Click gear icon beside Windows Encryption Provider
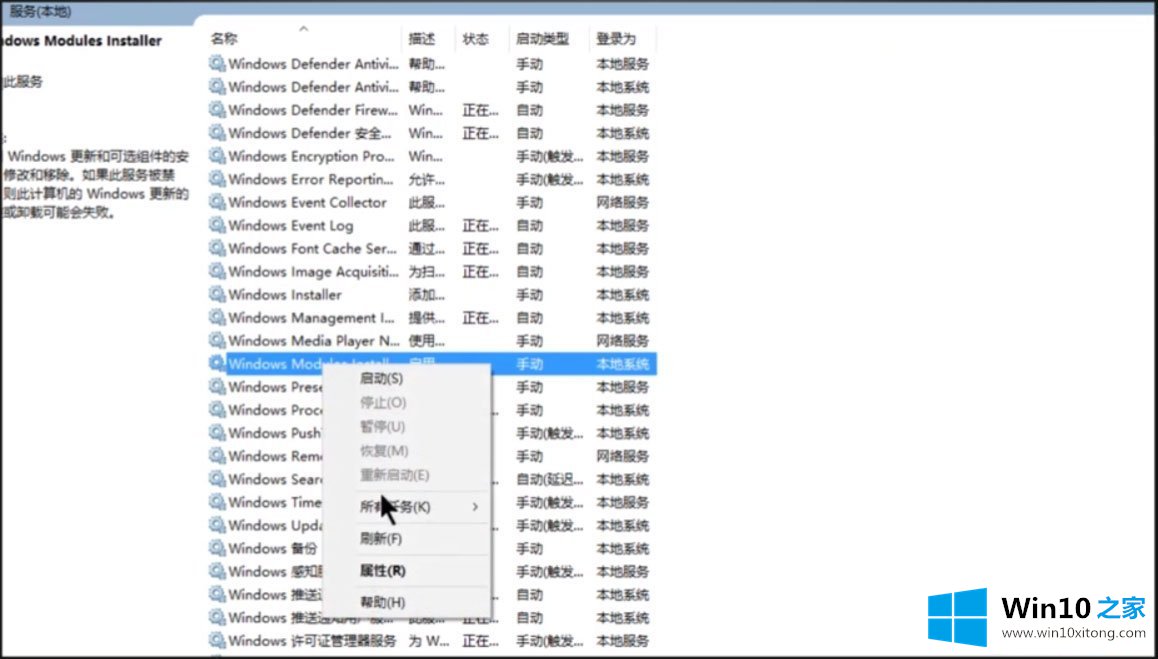Screen dimensions: 1158x659 click(x=217, y=156)
